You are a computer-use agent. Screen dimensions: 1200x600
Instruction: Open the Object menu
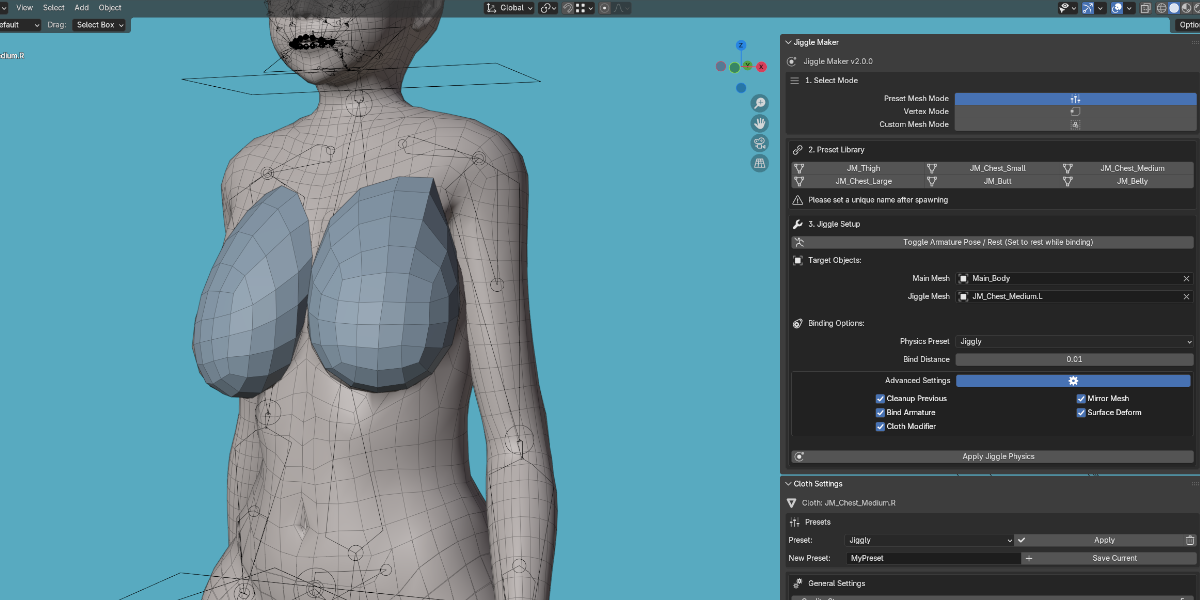click(110, 7)
